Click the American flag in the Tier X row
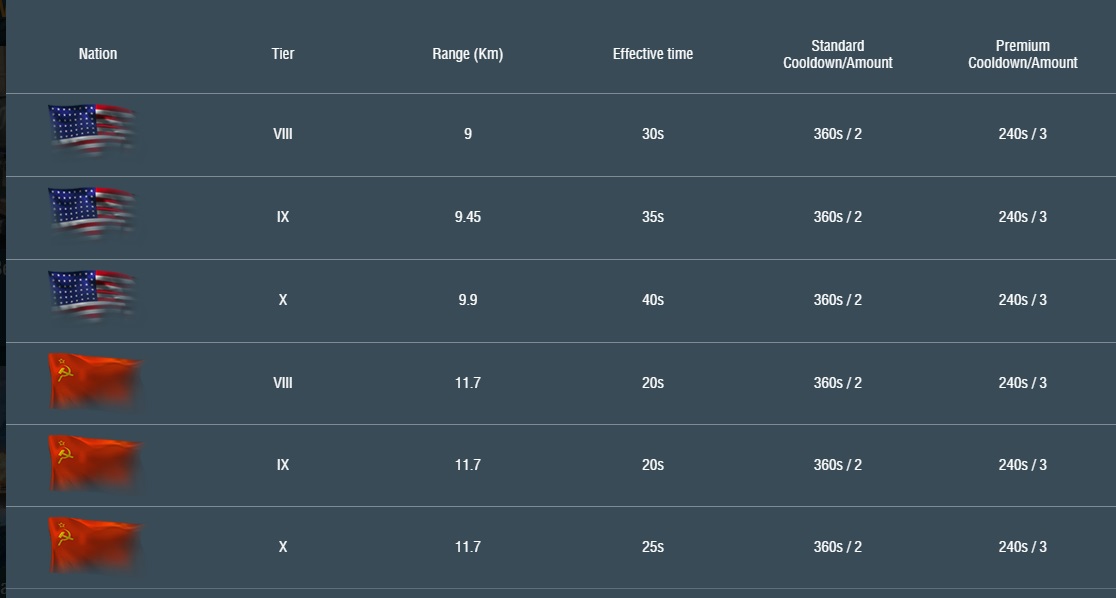The image size is (1116, 598). [x=91, y=296]
